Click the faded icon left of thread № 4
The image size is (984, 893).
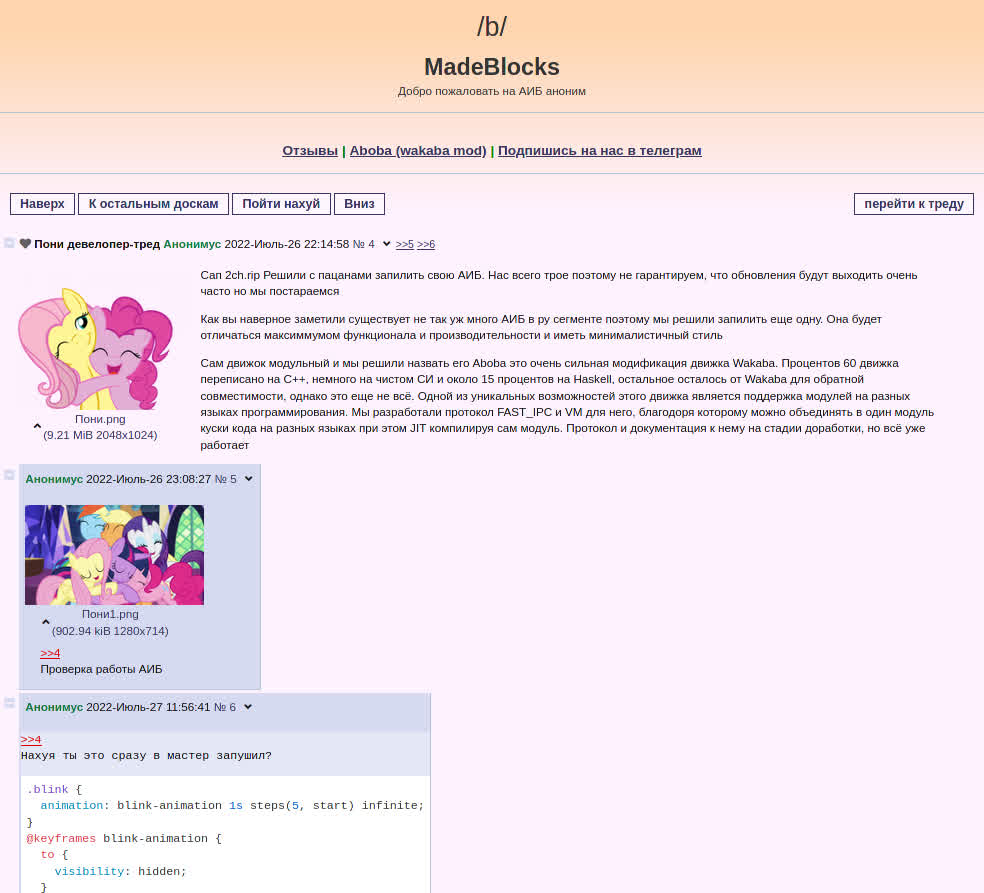coord(9,243)
